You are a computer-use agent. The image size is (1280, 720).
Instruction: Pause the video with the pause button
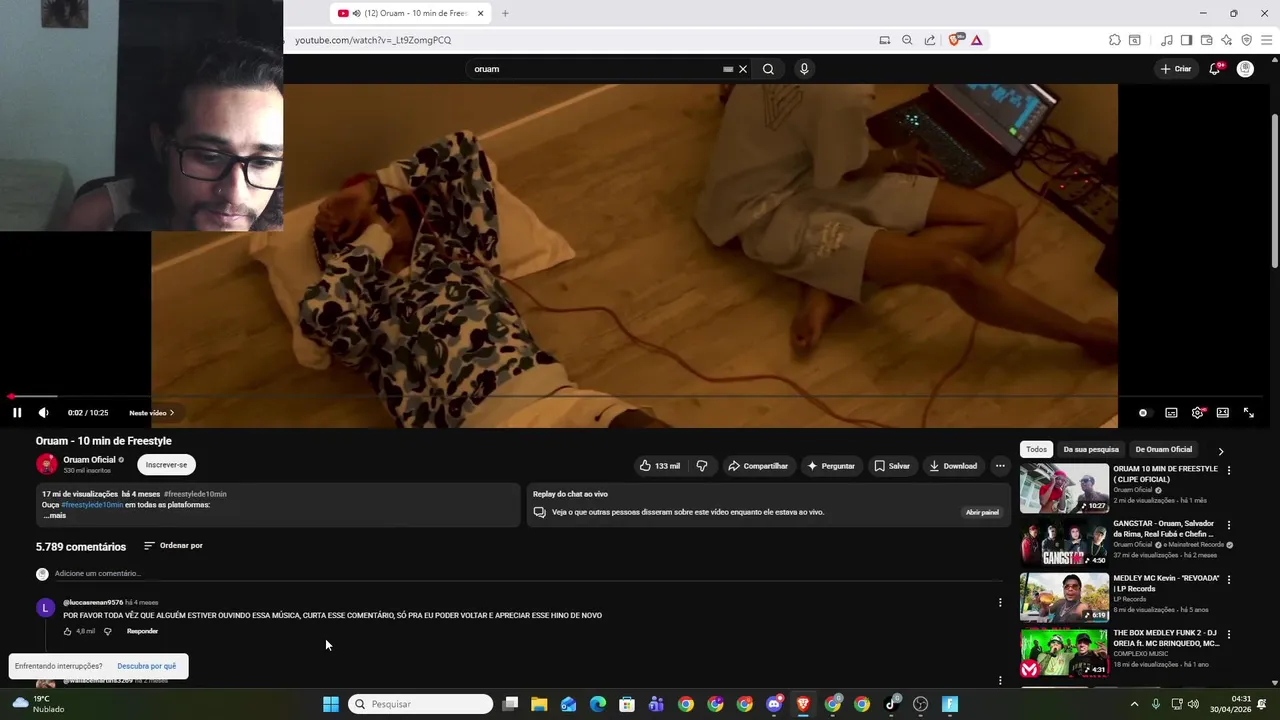17,413
